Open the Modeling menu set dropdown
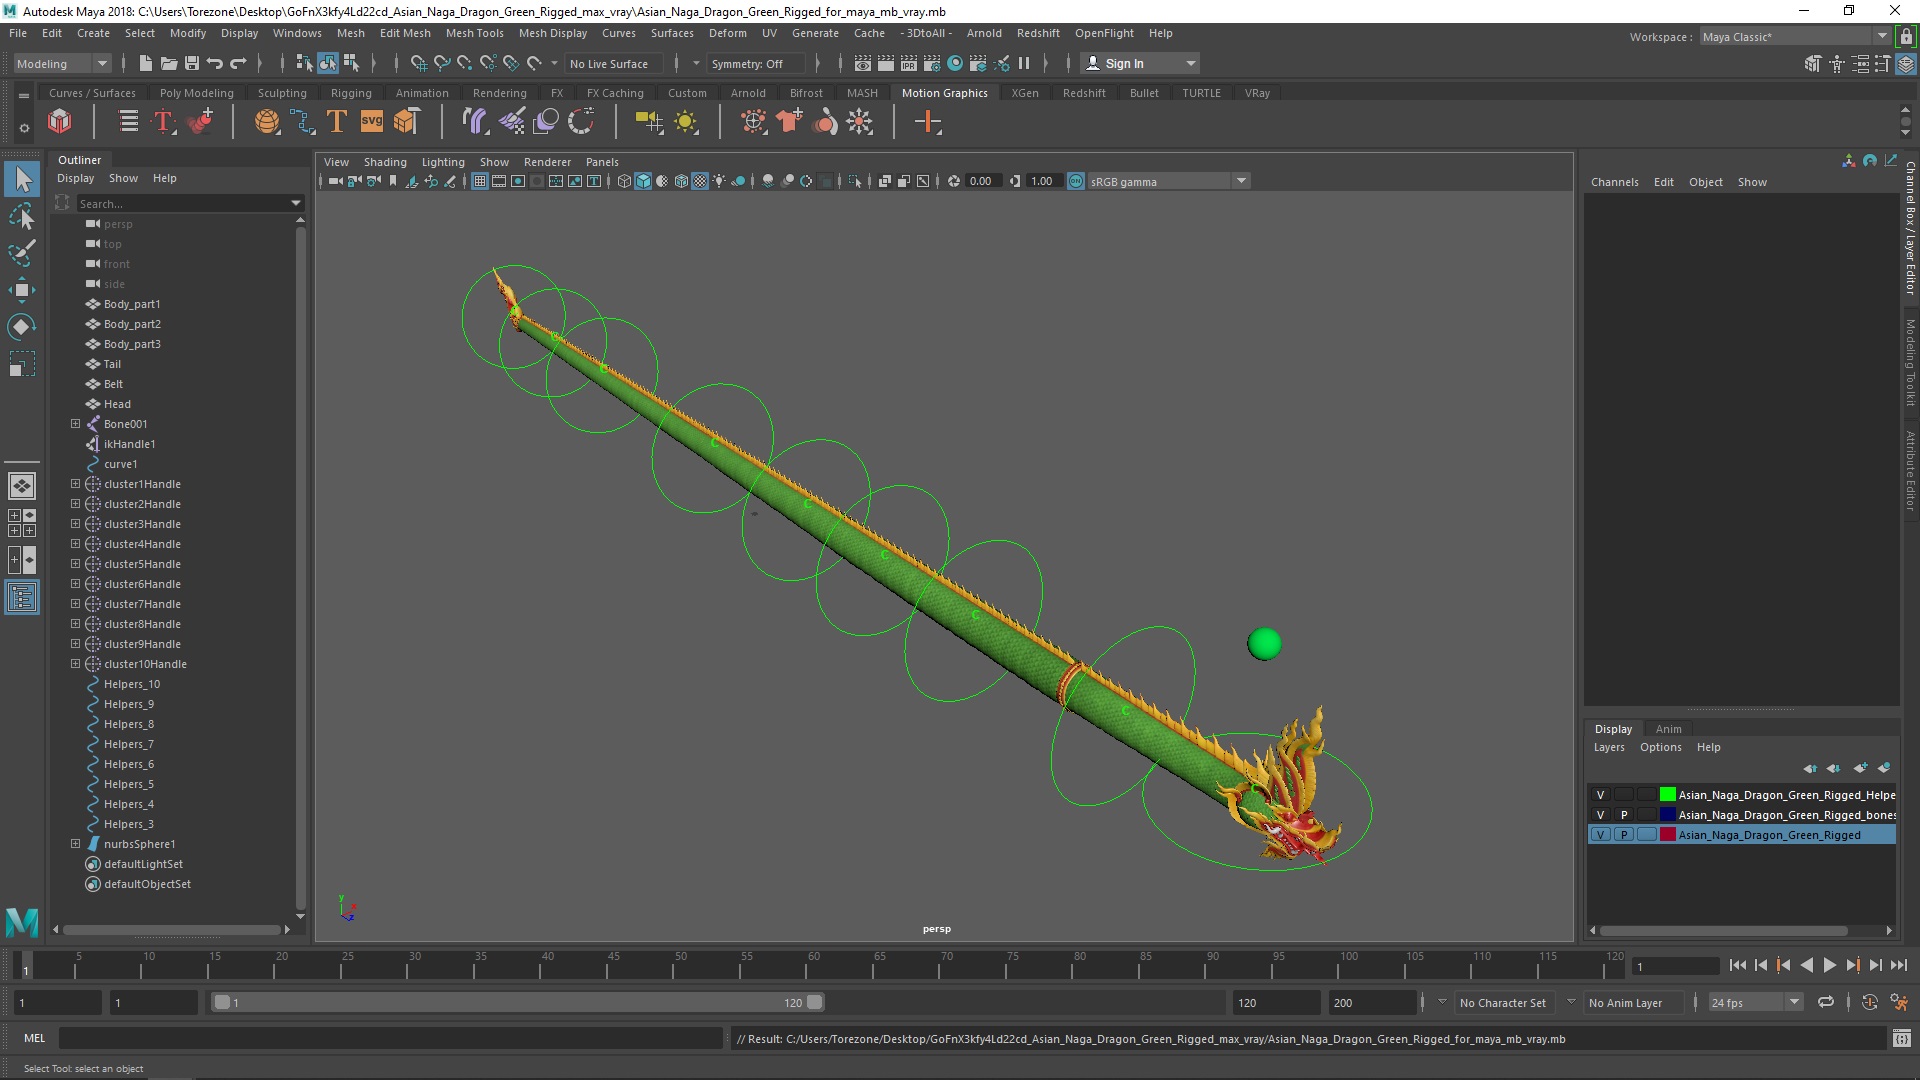This screenshot has width=1920, height=1080. 62,63
